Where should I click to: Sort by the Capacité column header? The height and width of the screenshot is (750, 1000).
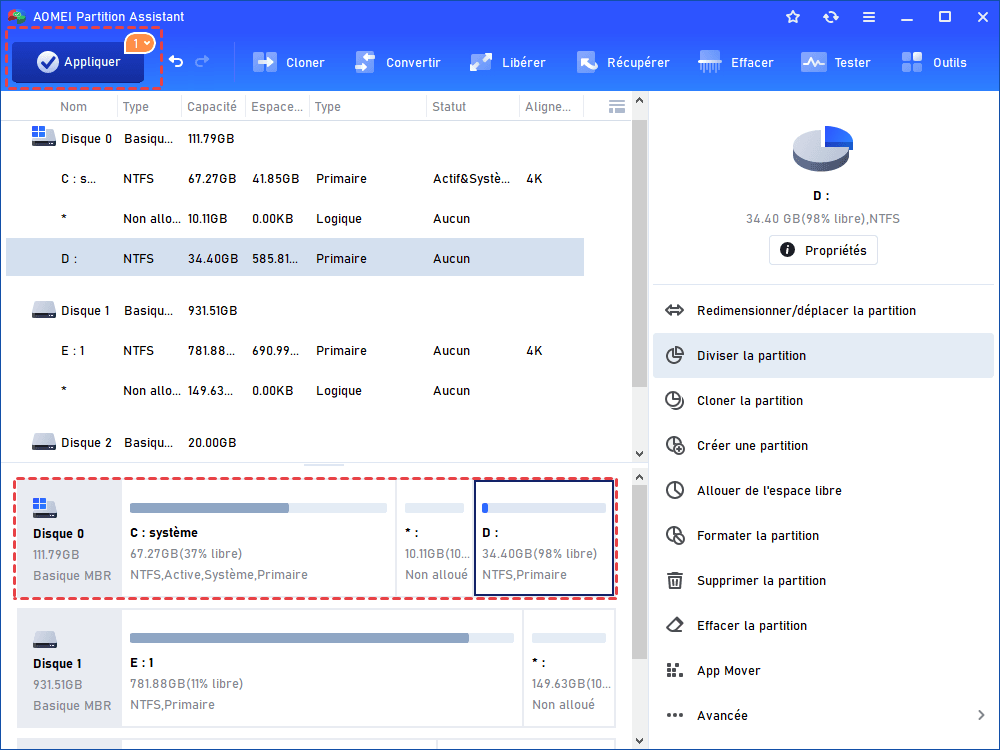(x=212, y=107)
